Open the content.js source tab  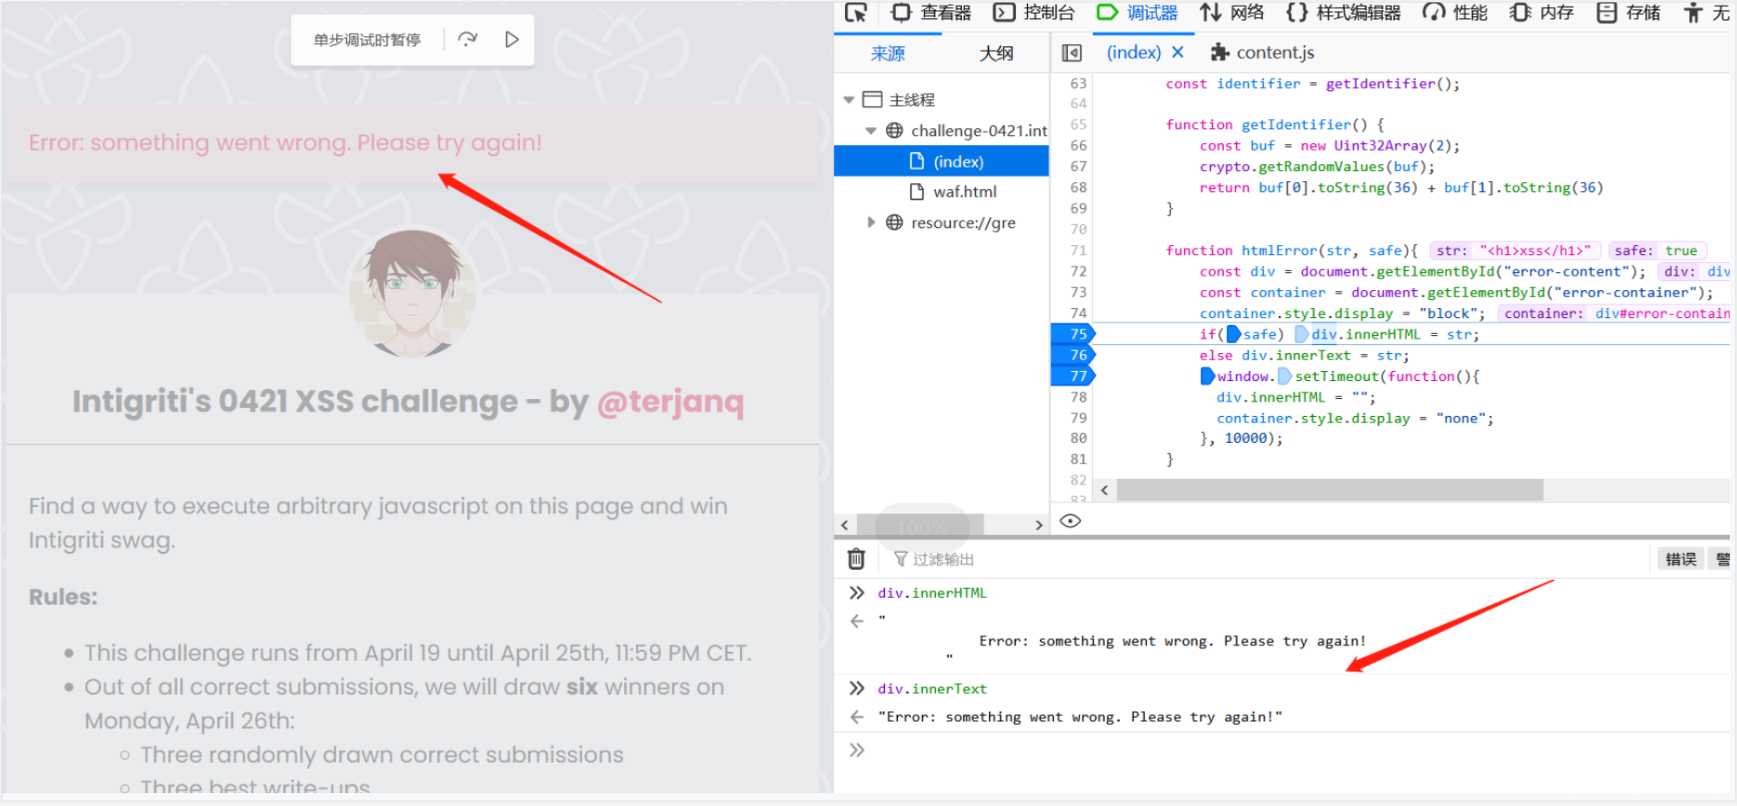pyautogui.click(x=1263, y=53)
